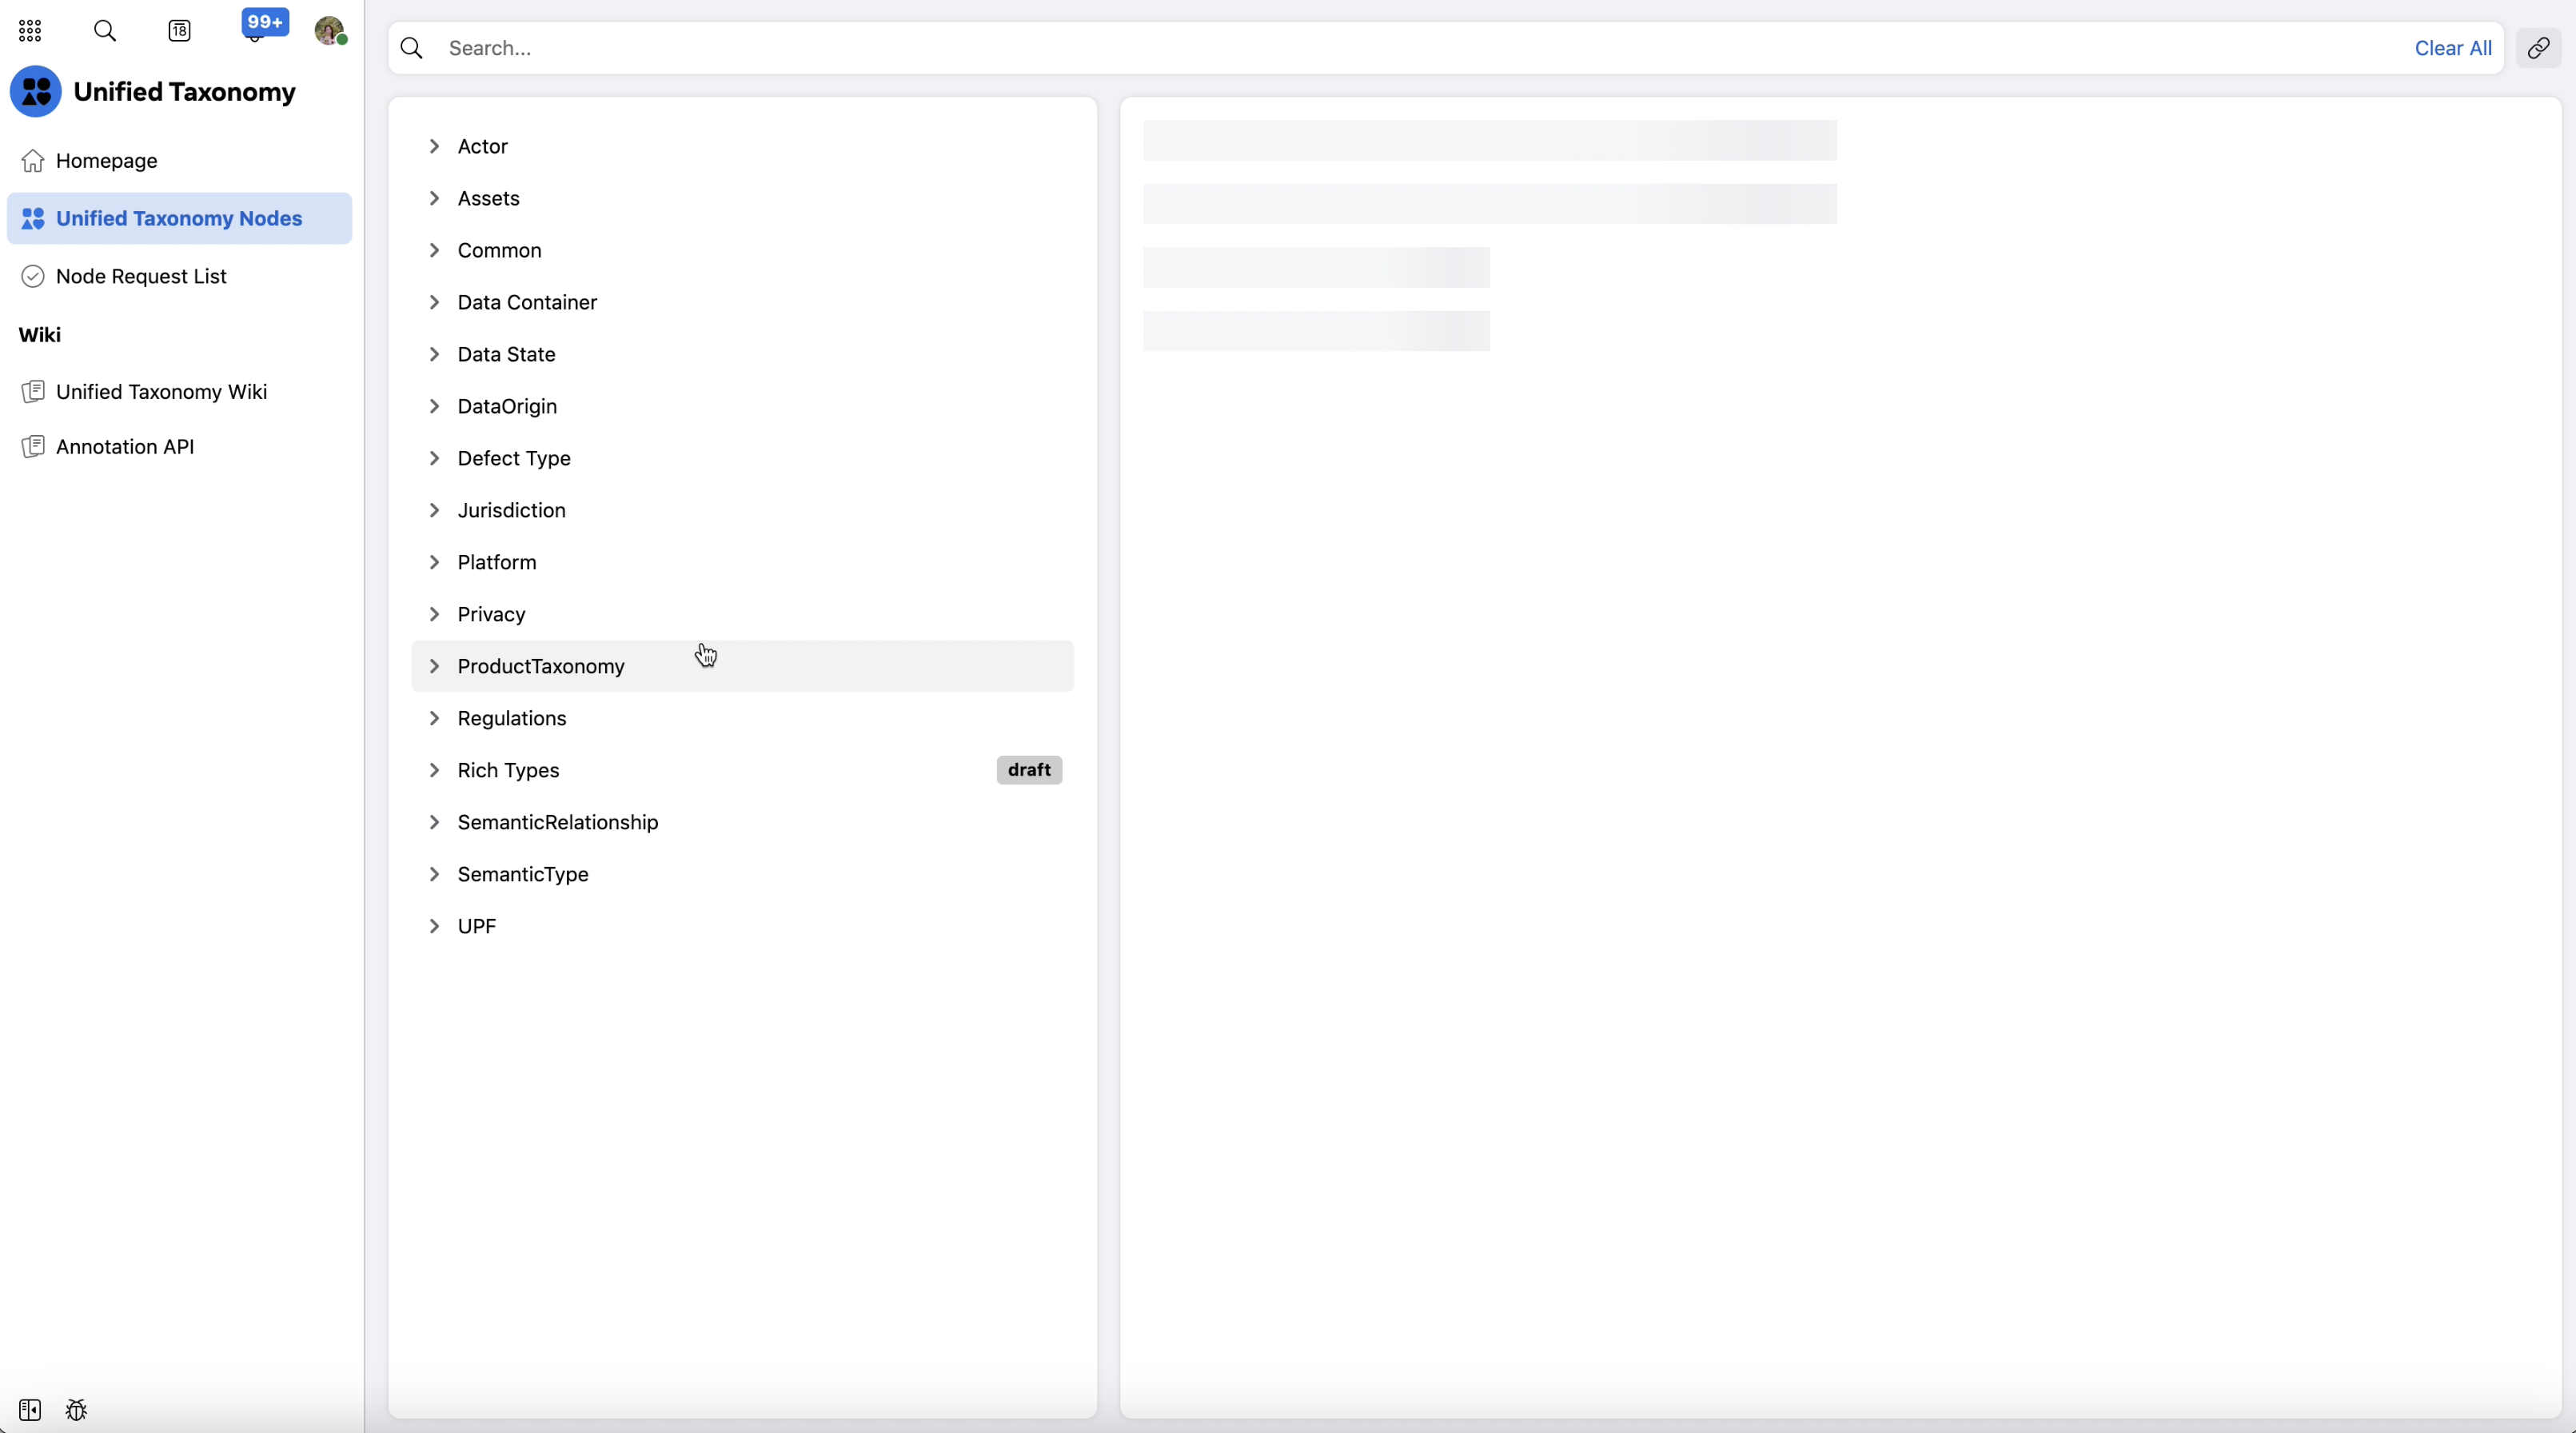Screen dimensions: 2576x1433
Task: Expand the Data State chevron
Action: tap(434, 354)
